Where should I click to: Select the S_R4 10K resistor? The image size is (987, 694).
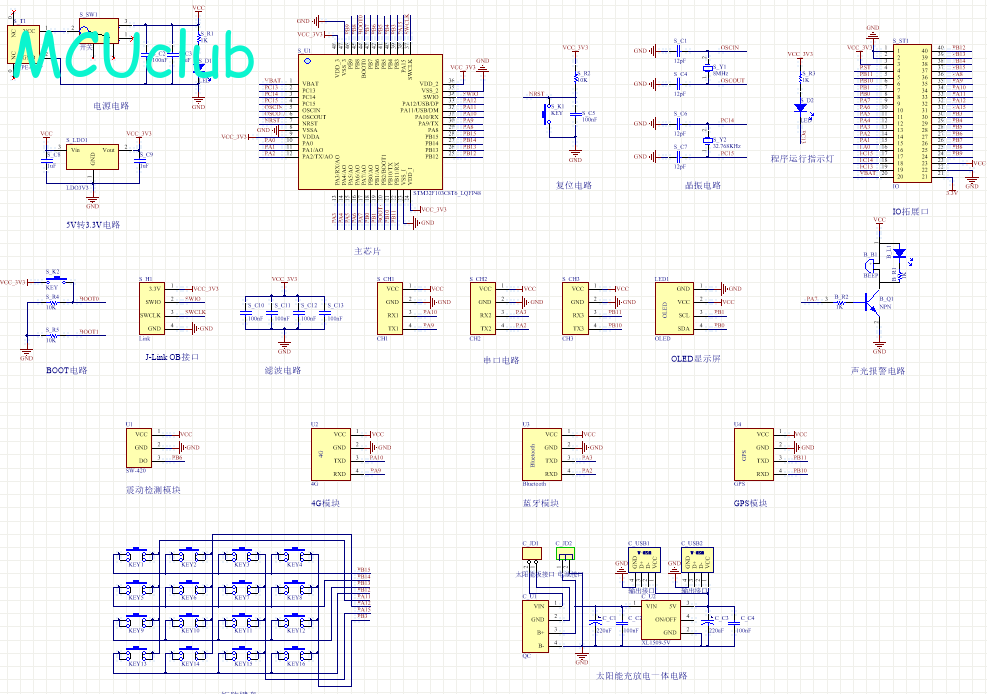52,302
